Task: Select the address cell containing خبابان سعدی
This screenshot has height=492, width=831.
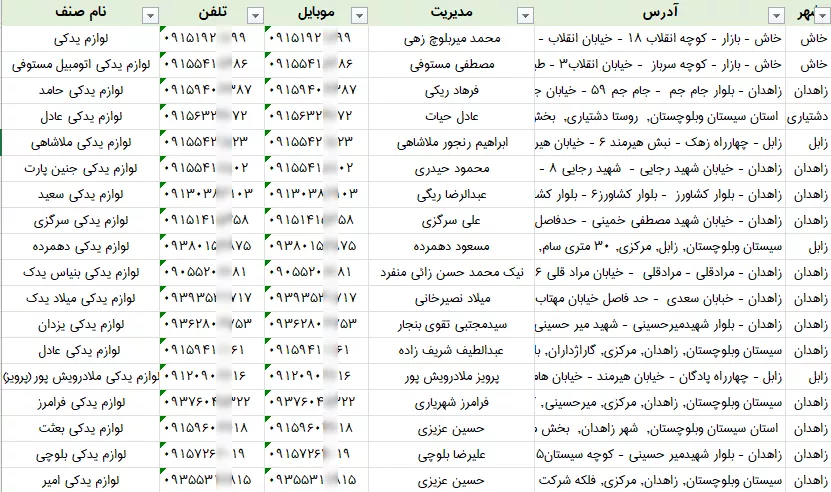Action: pyautogui.click(x=660, y=298)
